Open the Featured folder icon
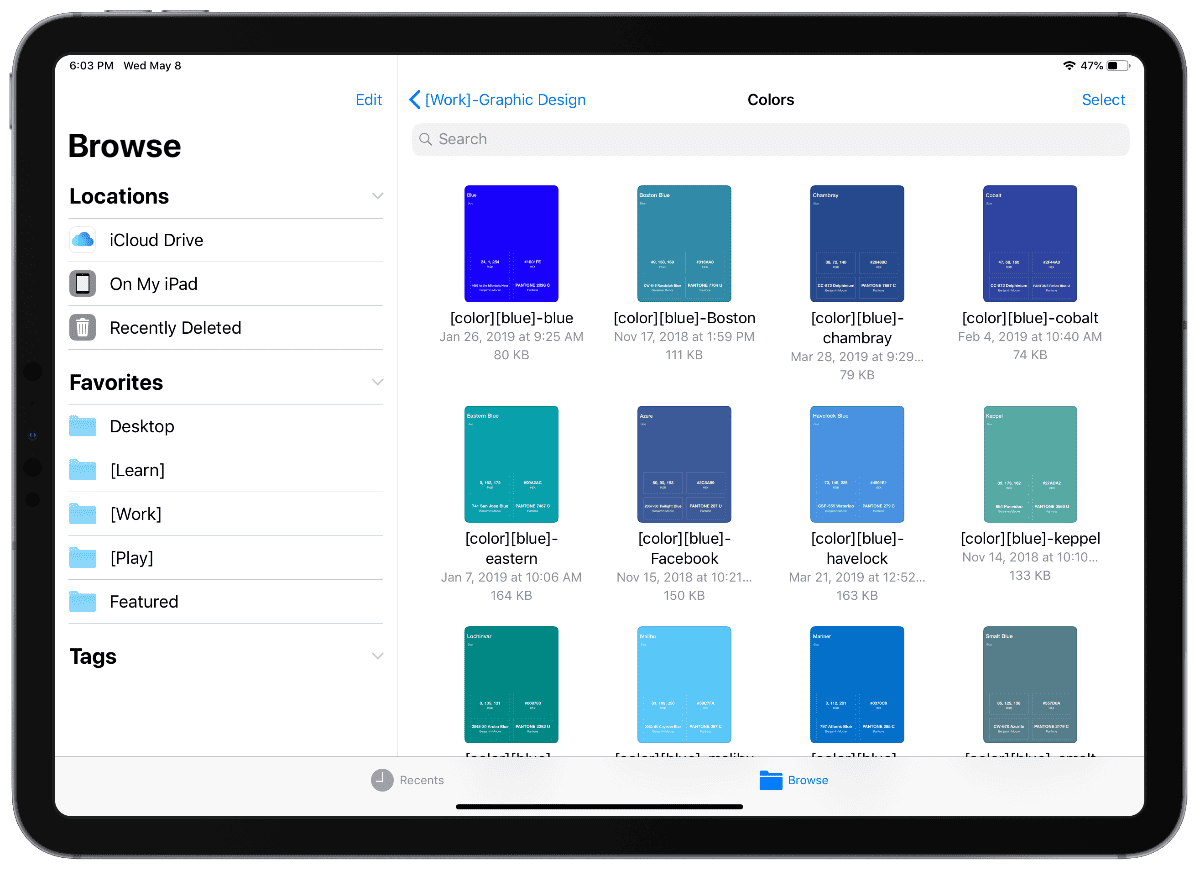The height and width of the screenshot is (871, 1200). point(83,602)
